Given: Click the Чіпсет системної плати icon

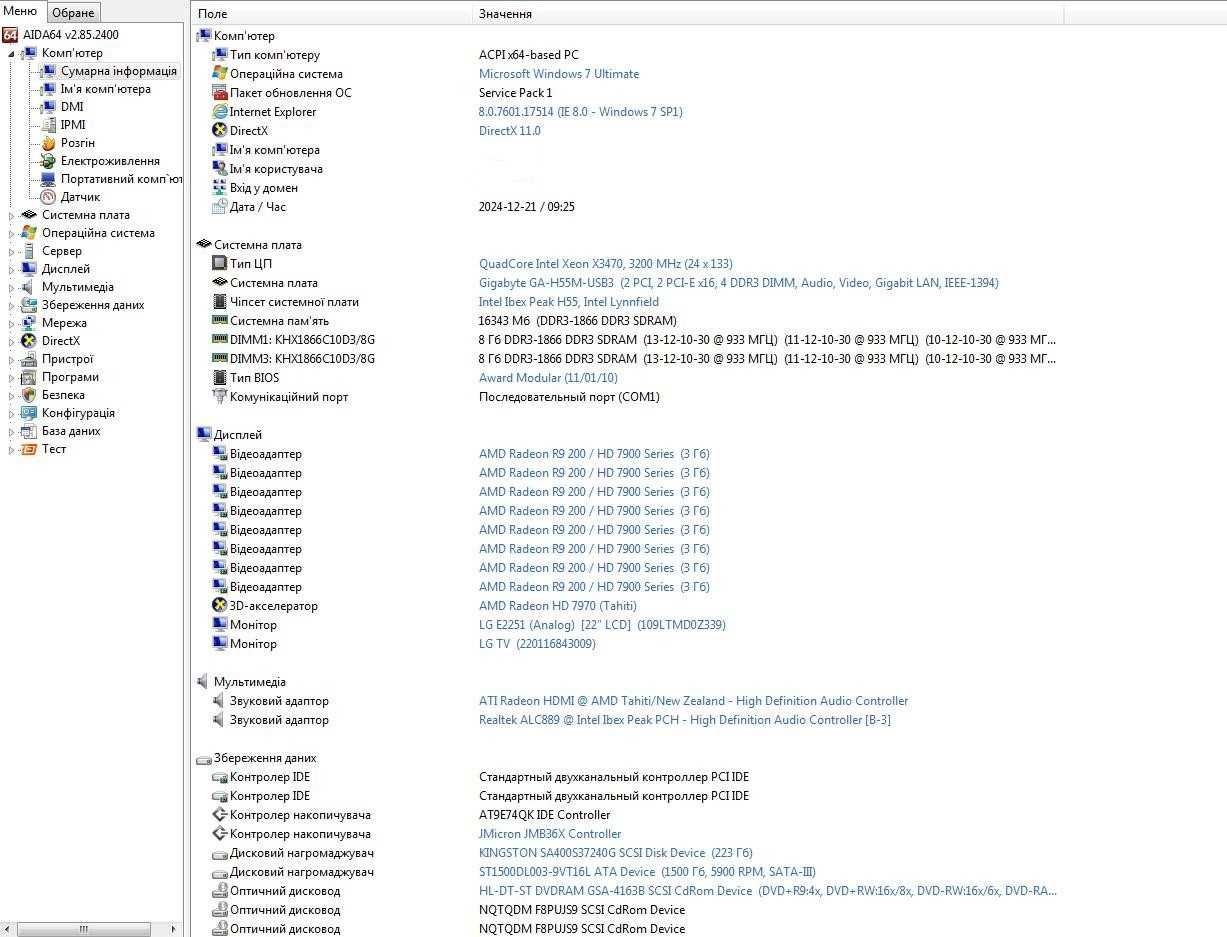Looking at the screenshot, I should (220, 302).
